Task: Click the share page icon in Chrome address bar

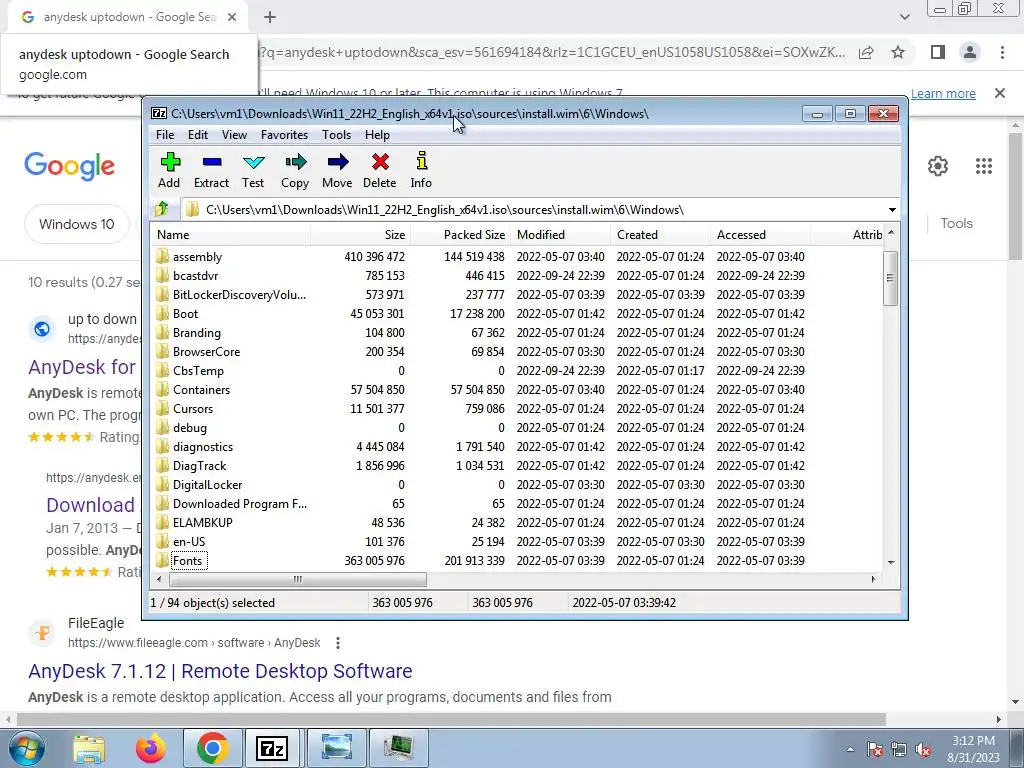Action: 866,52
